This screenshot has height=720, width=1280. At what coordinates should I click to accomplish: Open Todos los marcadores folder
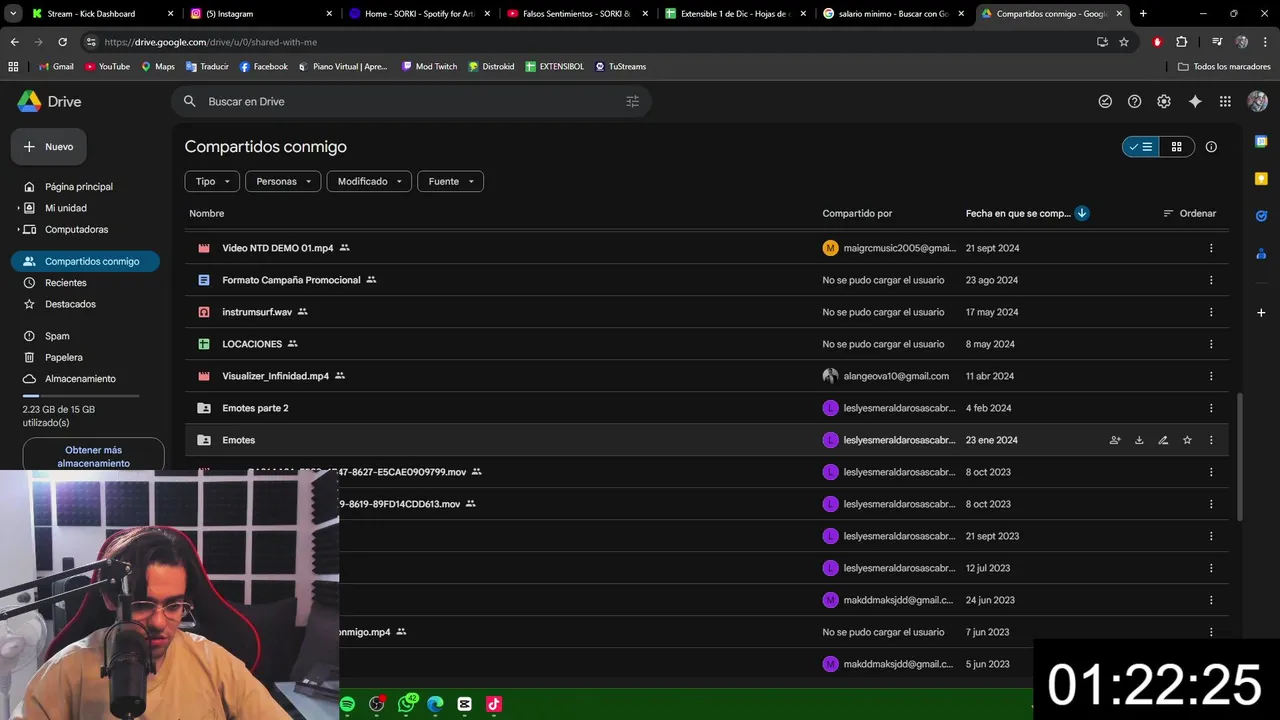tap(1224, 67)
